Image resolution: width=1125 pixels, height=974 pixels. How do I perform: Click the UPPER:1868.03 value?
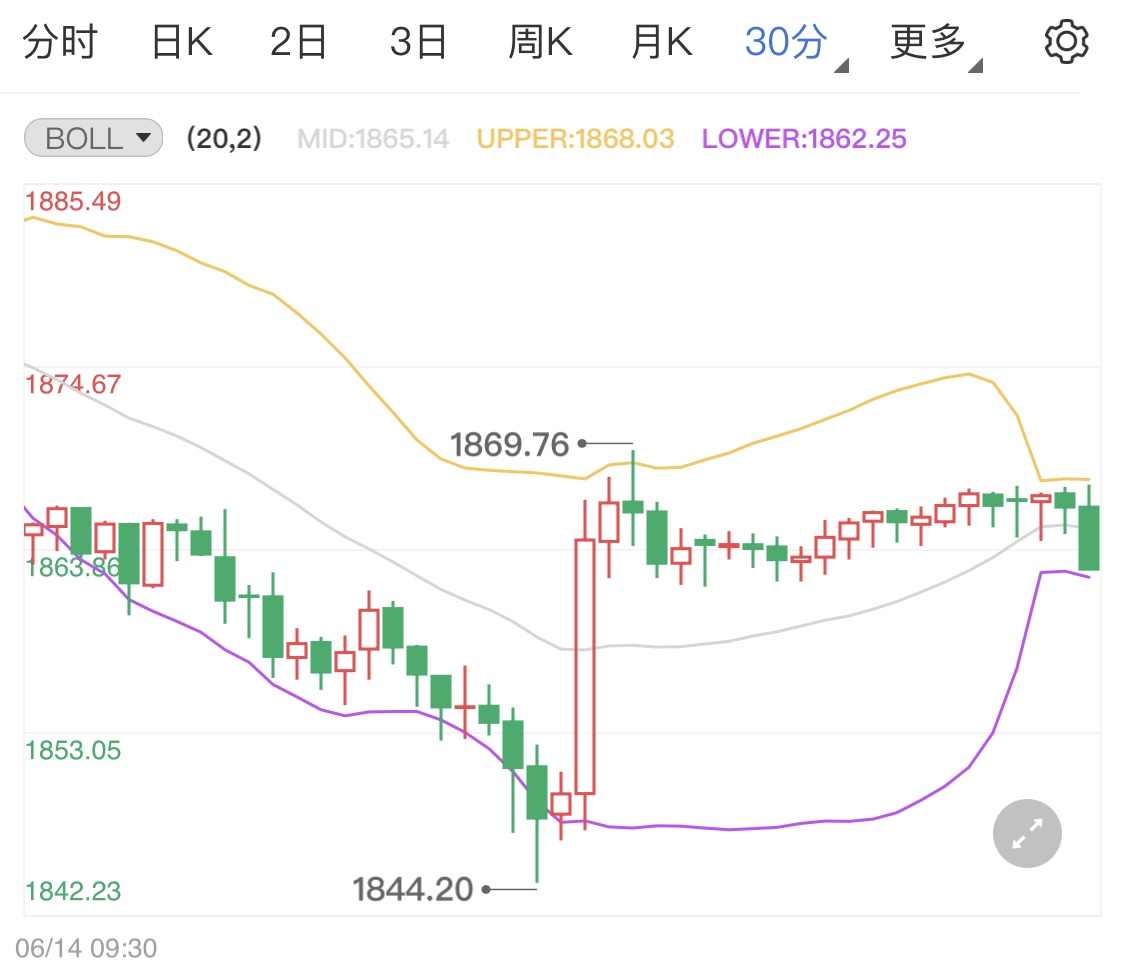pos(575,138)
